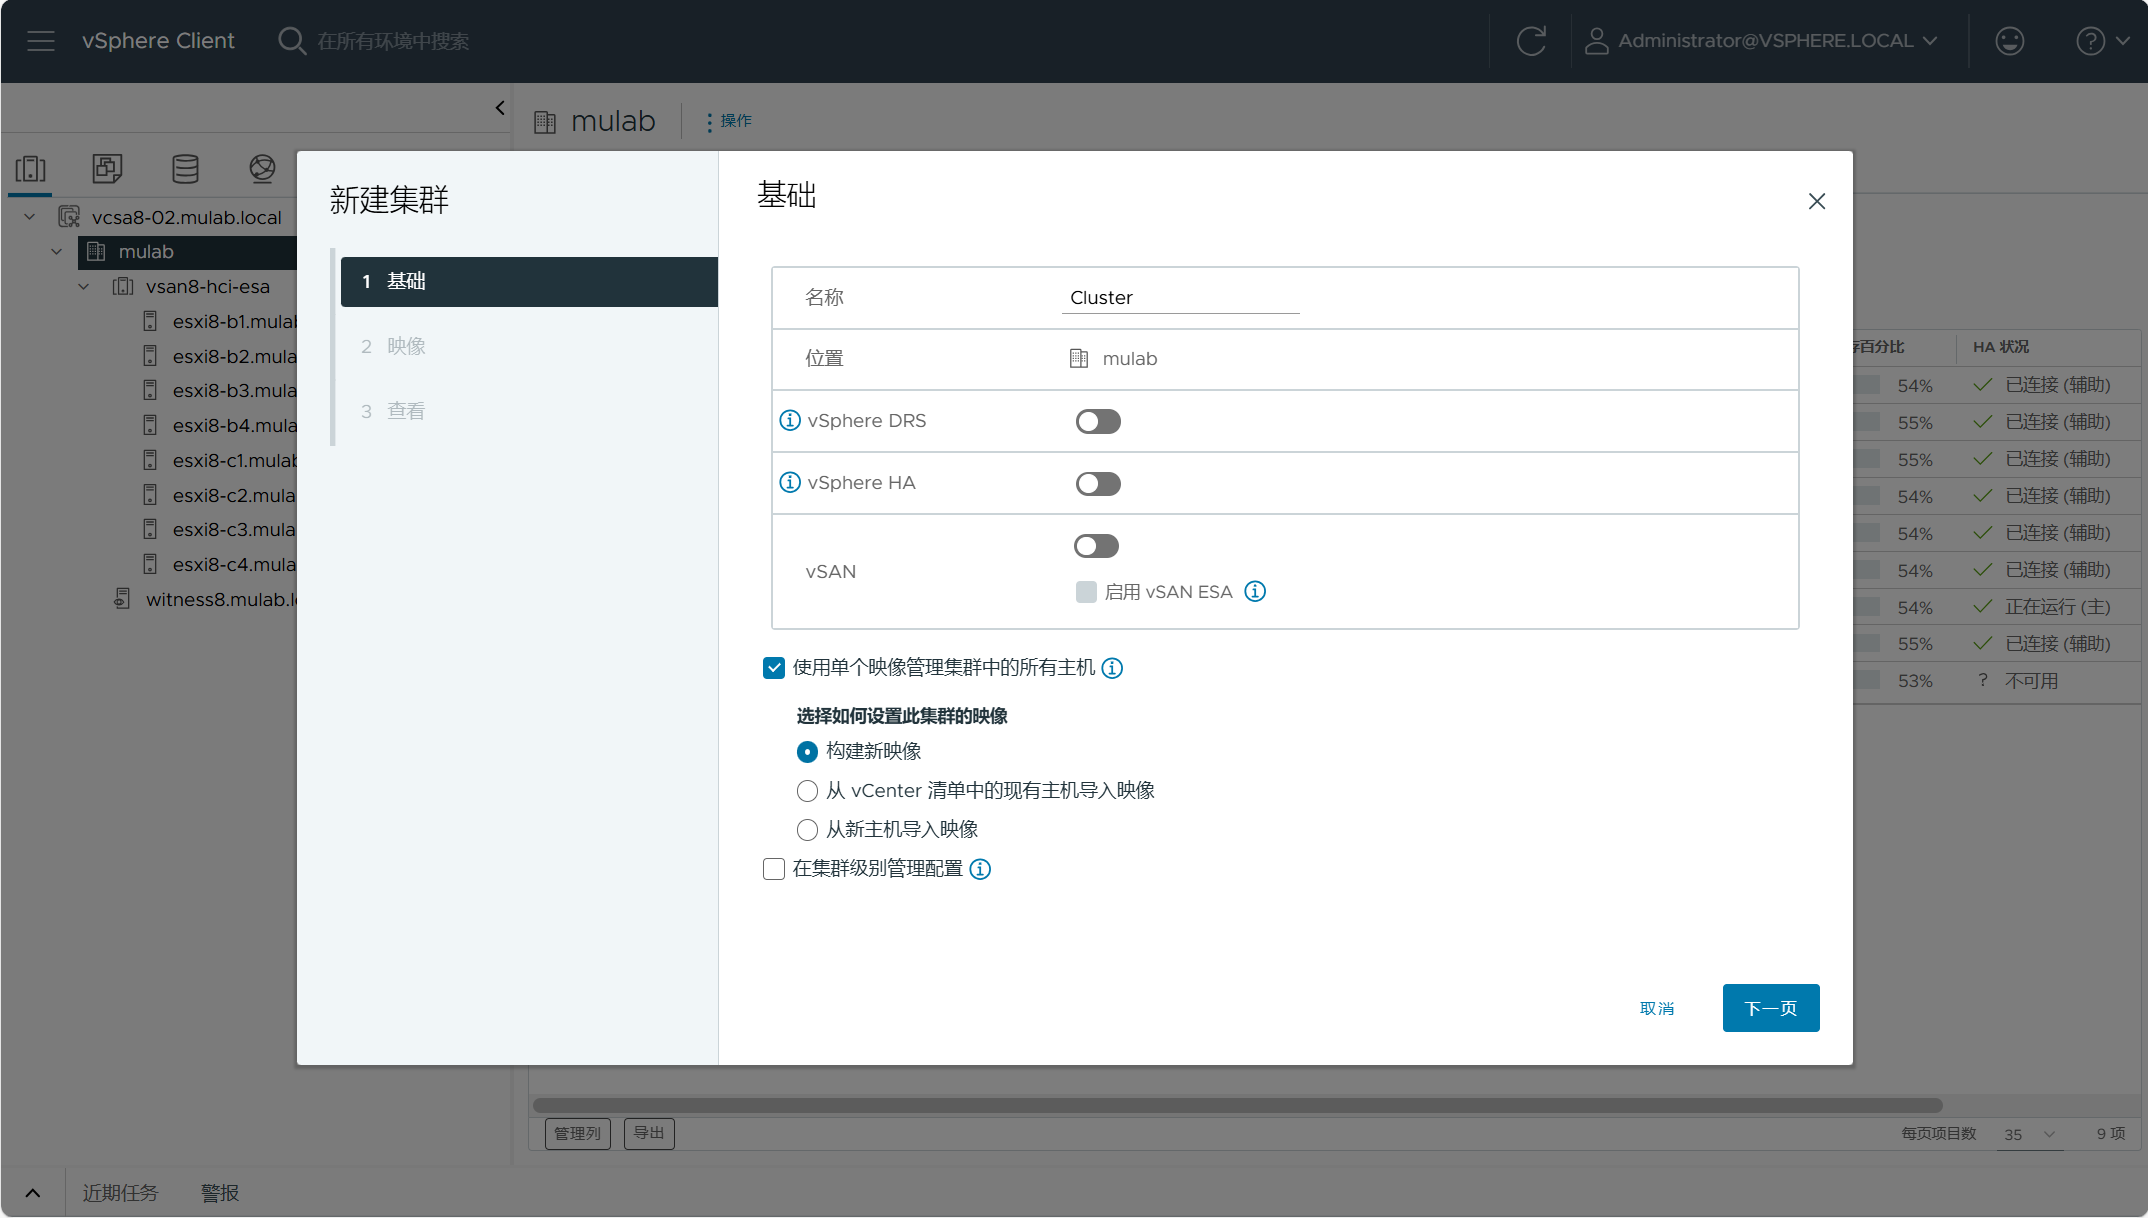The image size is (2148, 1218).
Task: Open the mulab actions menu
Action: [x=729, y=121]
